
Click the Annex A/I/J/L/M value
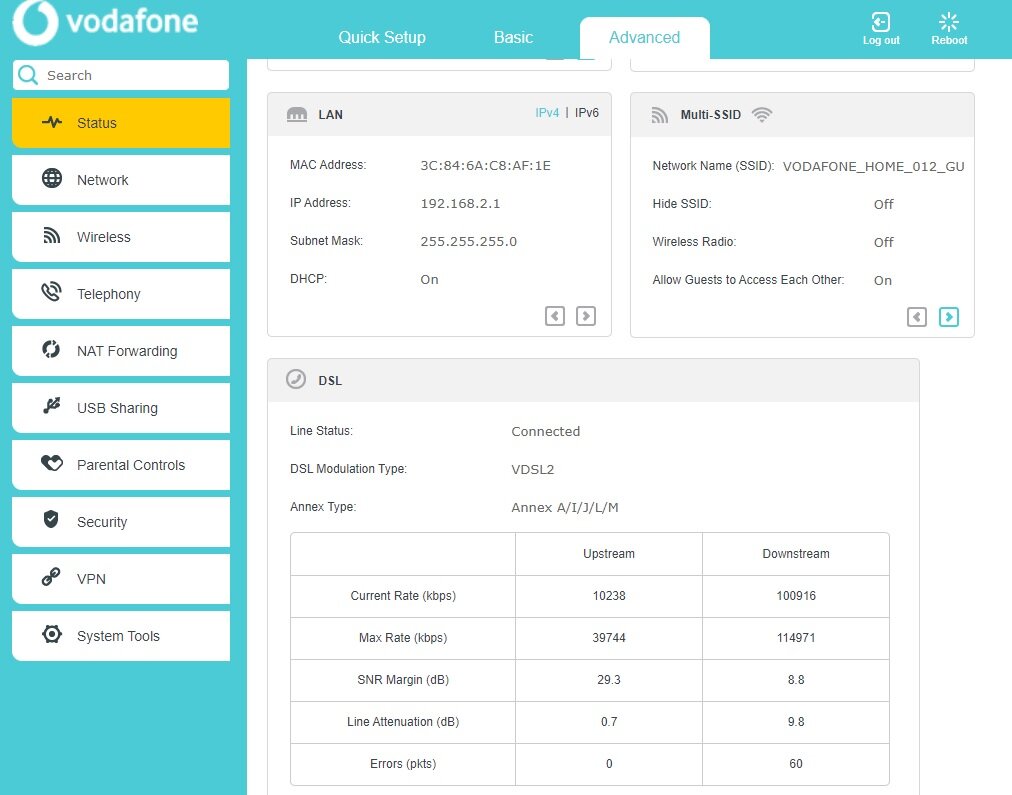pos(565,507)
